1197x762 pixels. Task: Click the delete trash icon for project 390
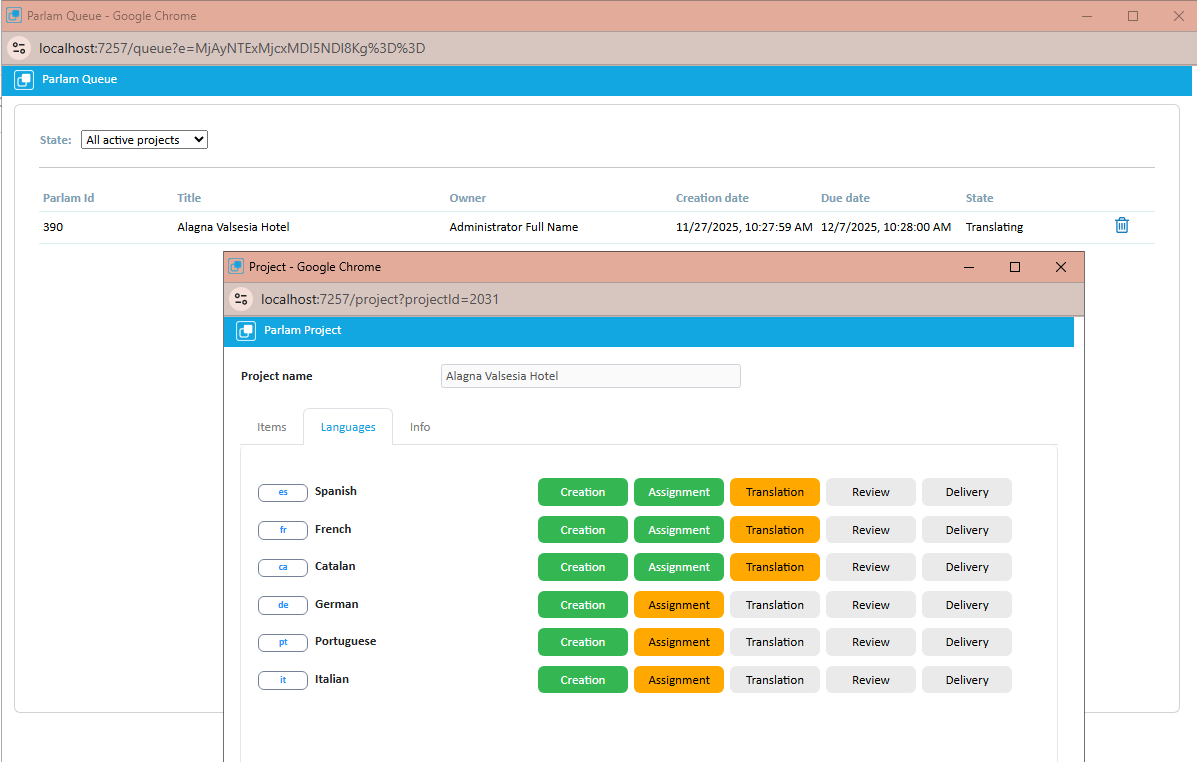1121,225
